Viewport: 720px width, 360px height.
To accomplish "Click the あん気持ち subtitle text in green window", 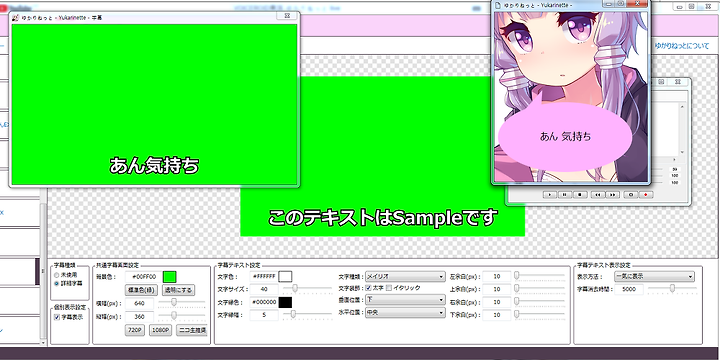I will 154,165.
